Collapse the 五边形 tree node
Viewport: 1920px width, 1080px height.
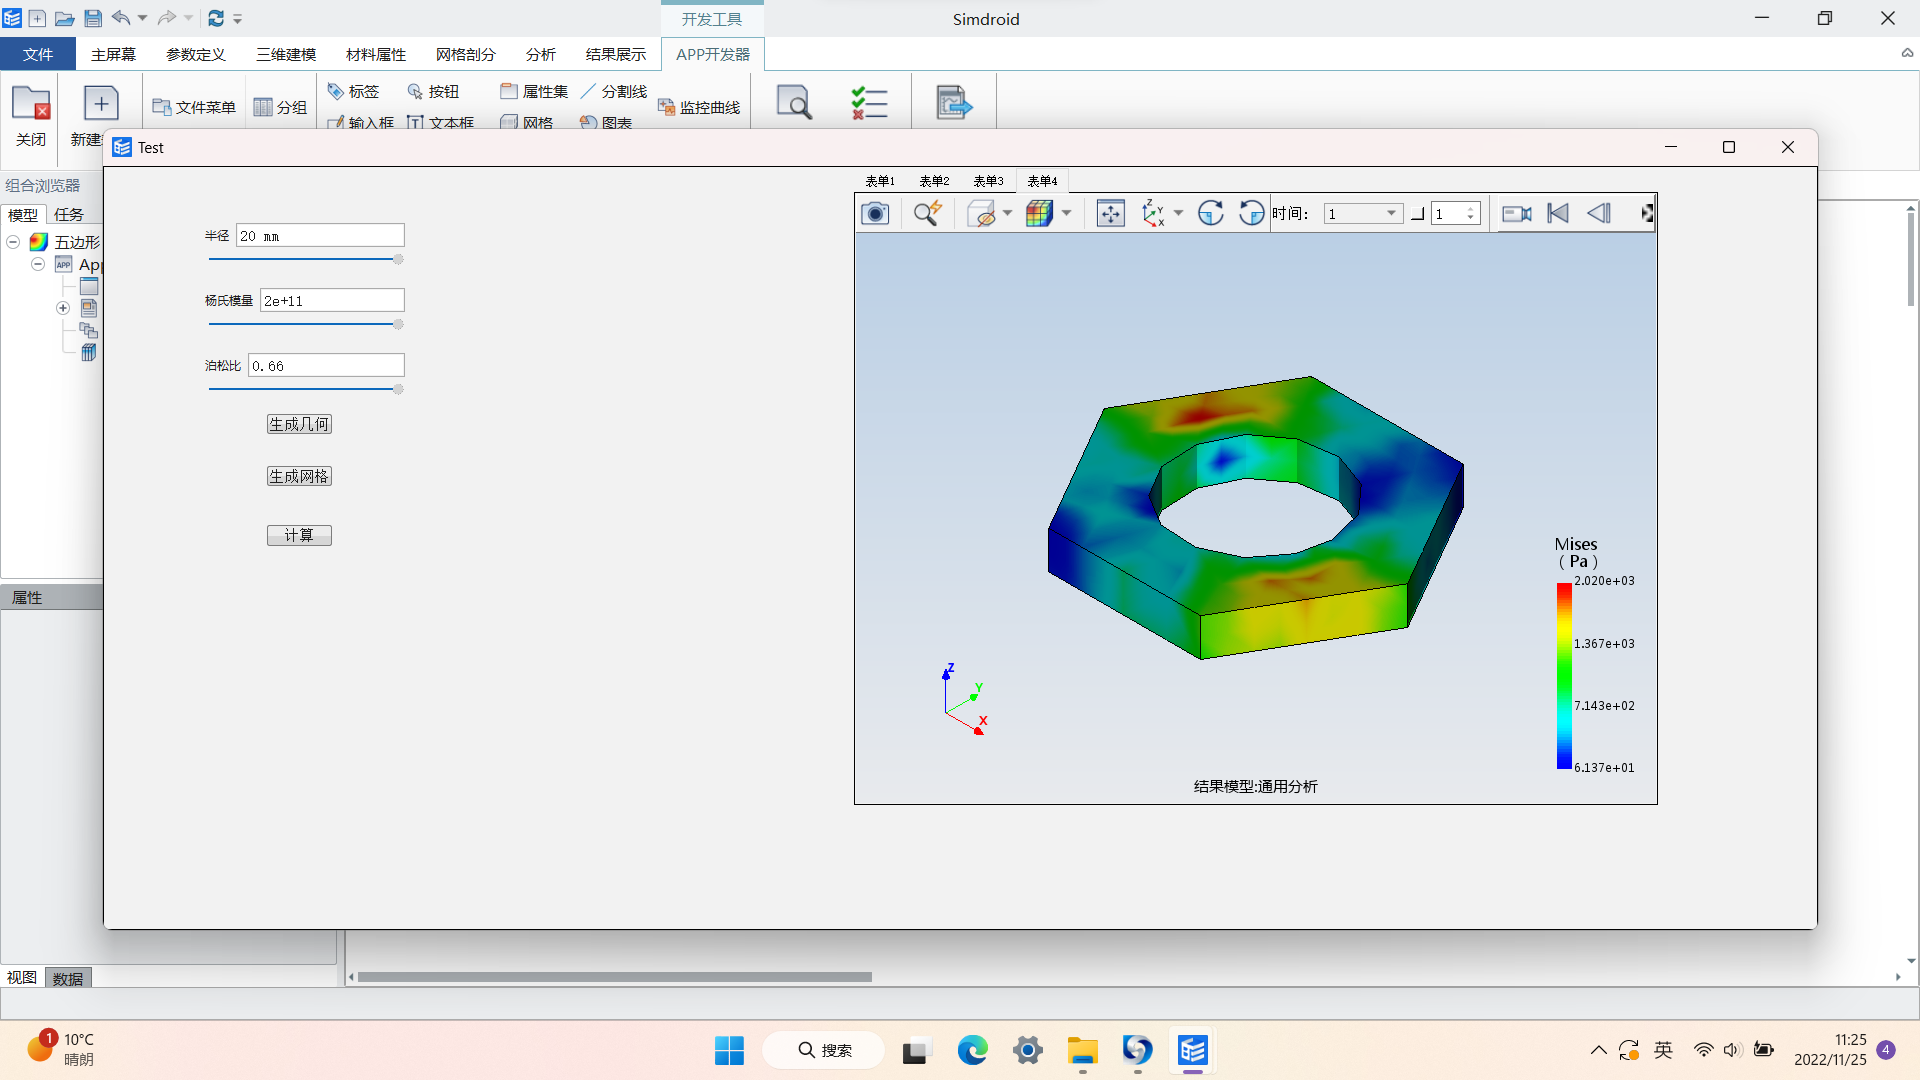(13, 242)
